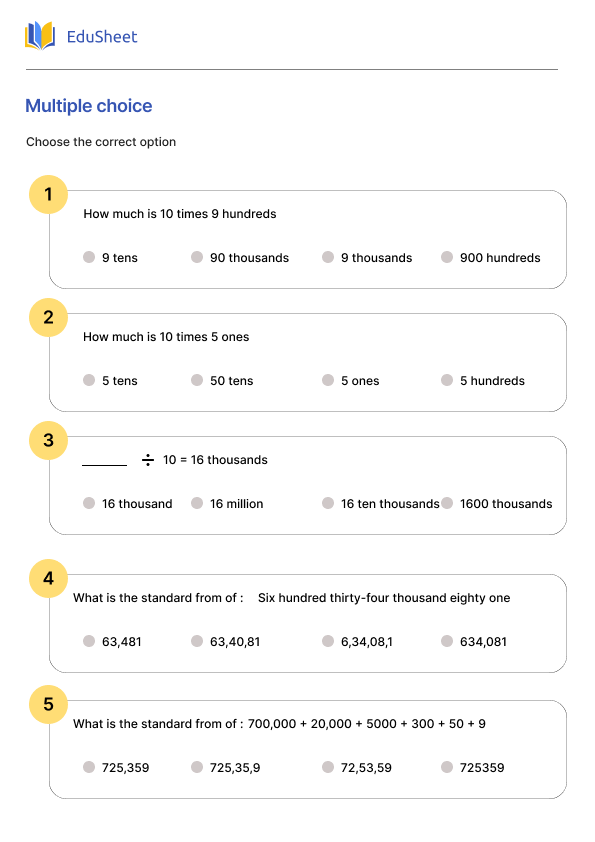Click the blank answer line in question 3

[104, 464]
